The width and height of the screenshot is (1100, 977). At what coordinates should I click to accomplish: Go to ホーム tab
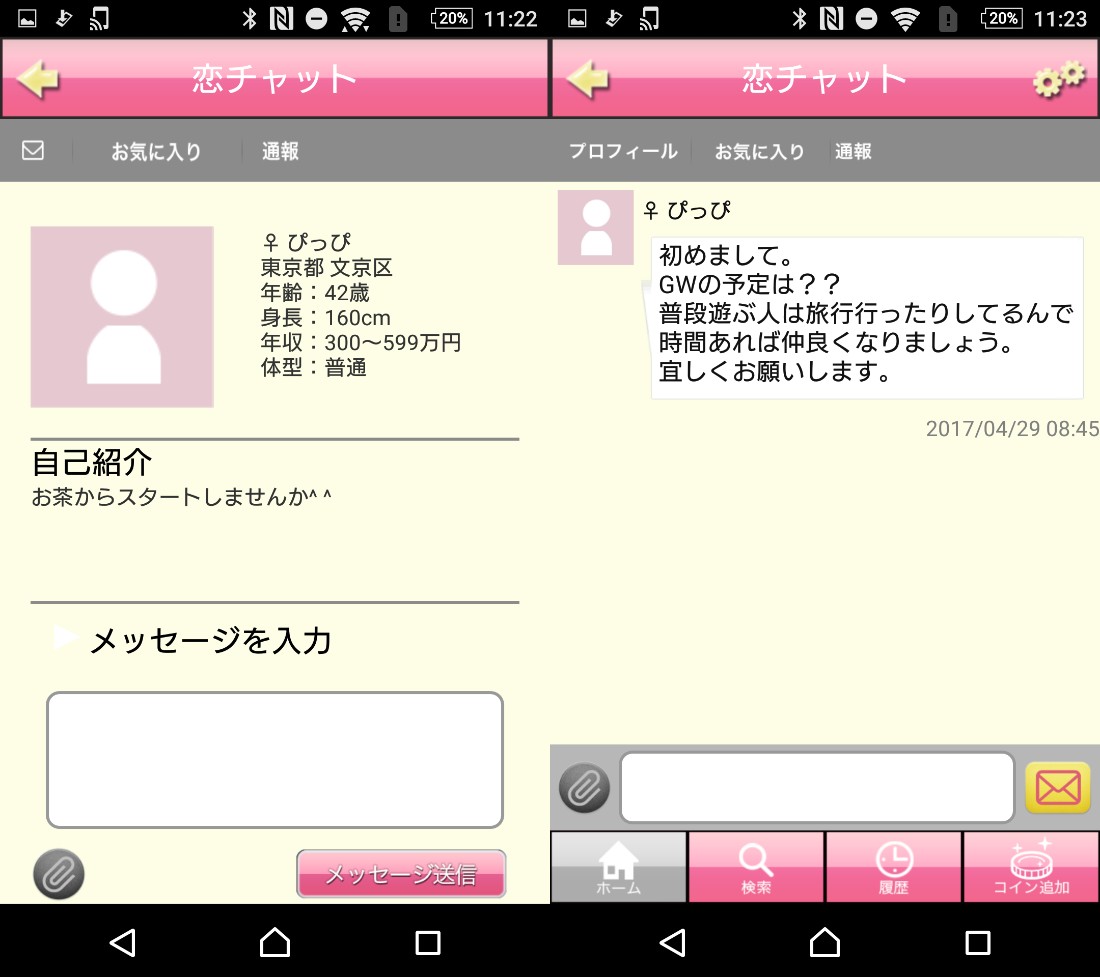pyautogui.click(x=619, y=867)
